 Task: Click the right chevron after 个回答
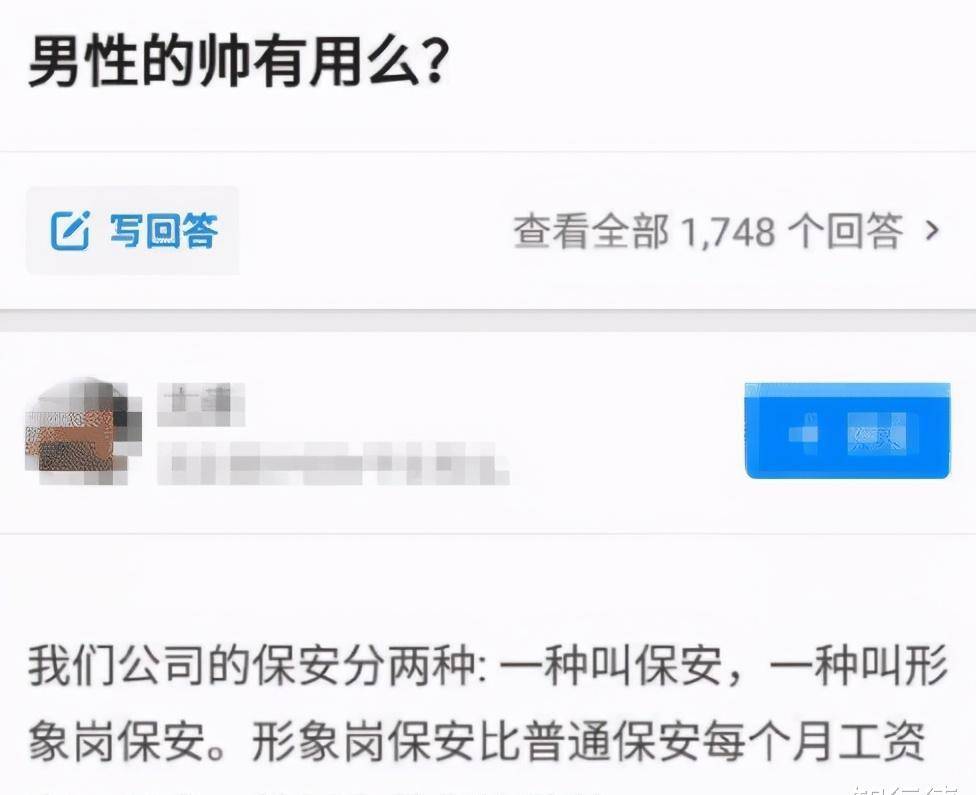(932, 231)
